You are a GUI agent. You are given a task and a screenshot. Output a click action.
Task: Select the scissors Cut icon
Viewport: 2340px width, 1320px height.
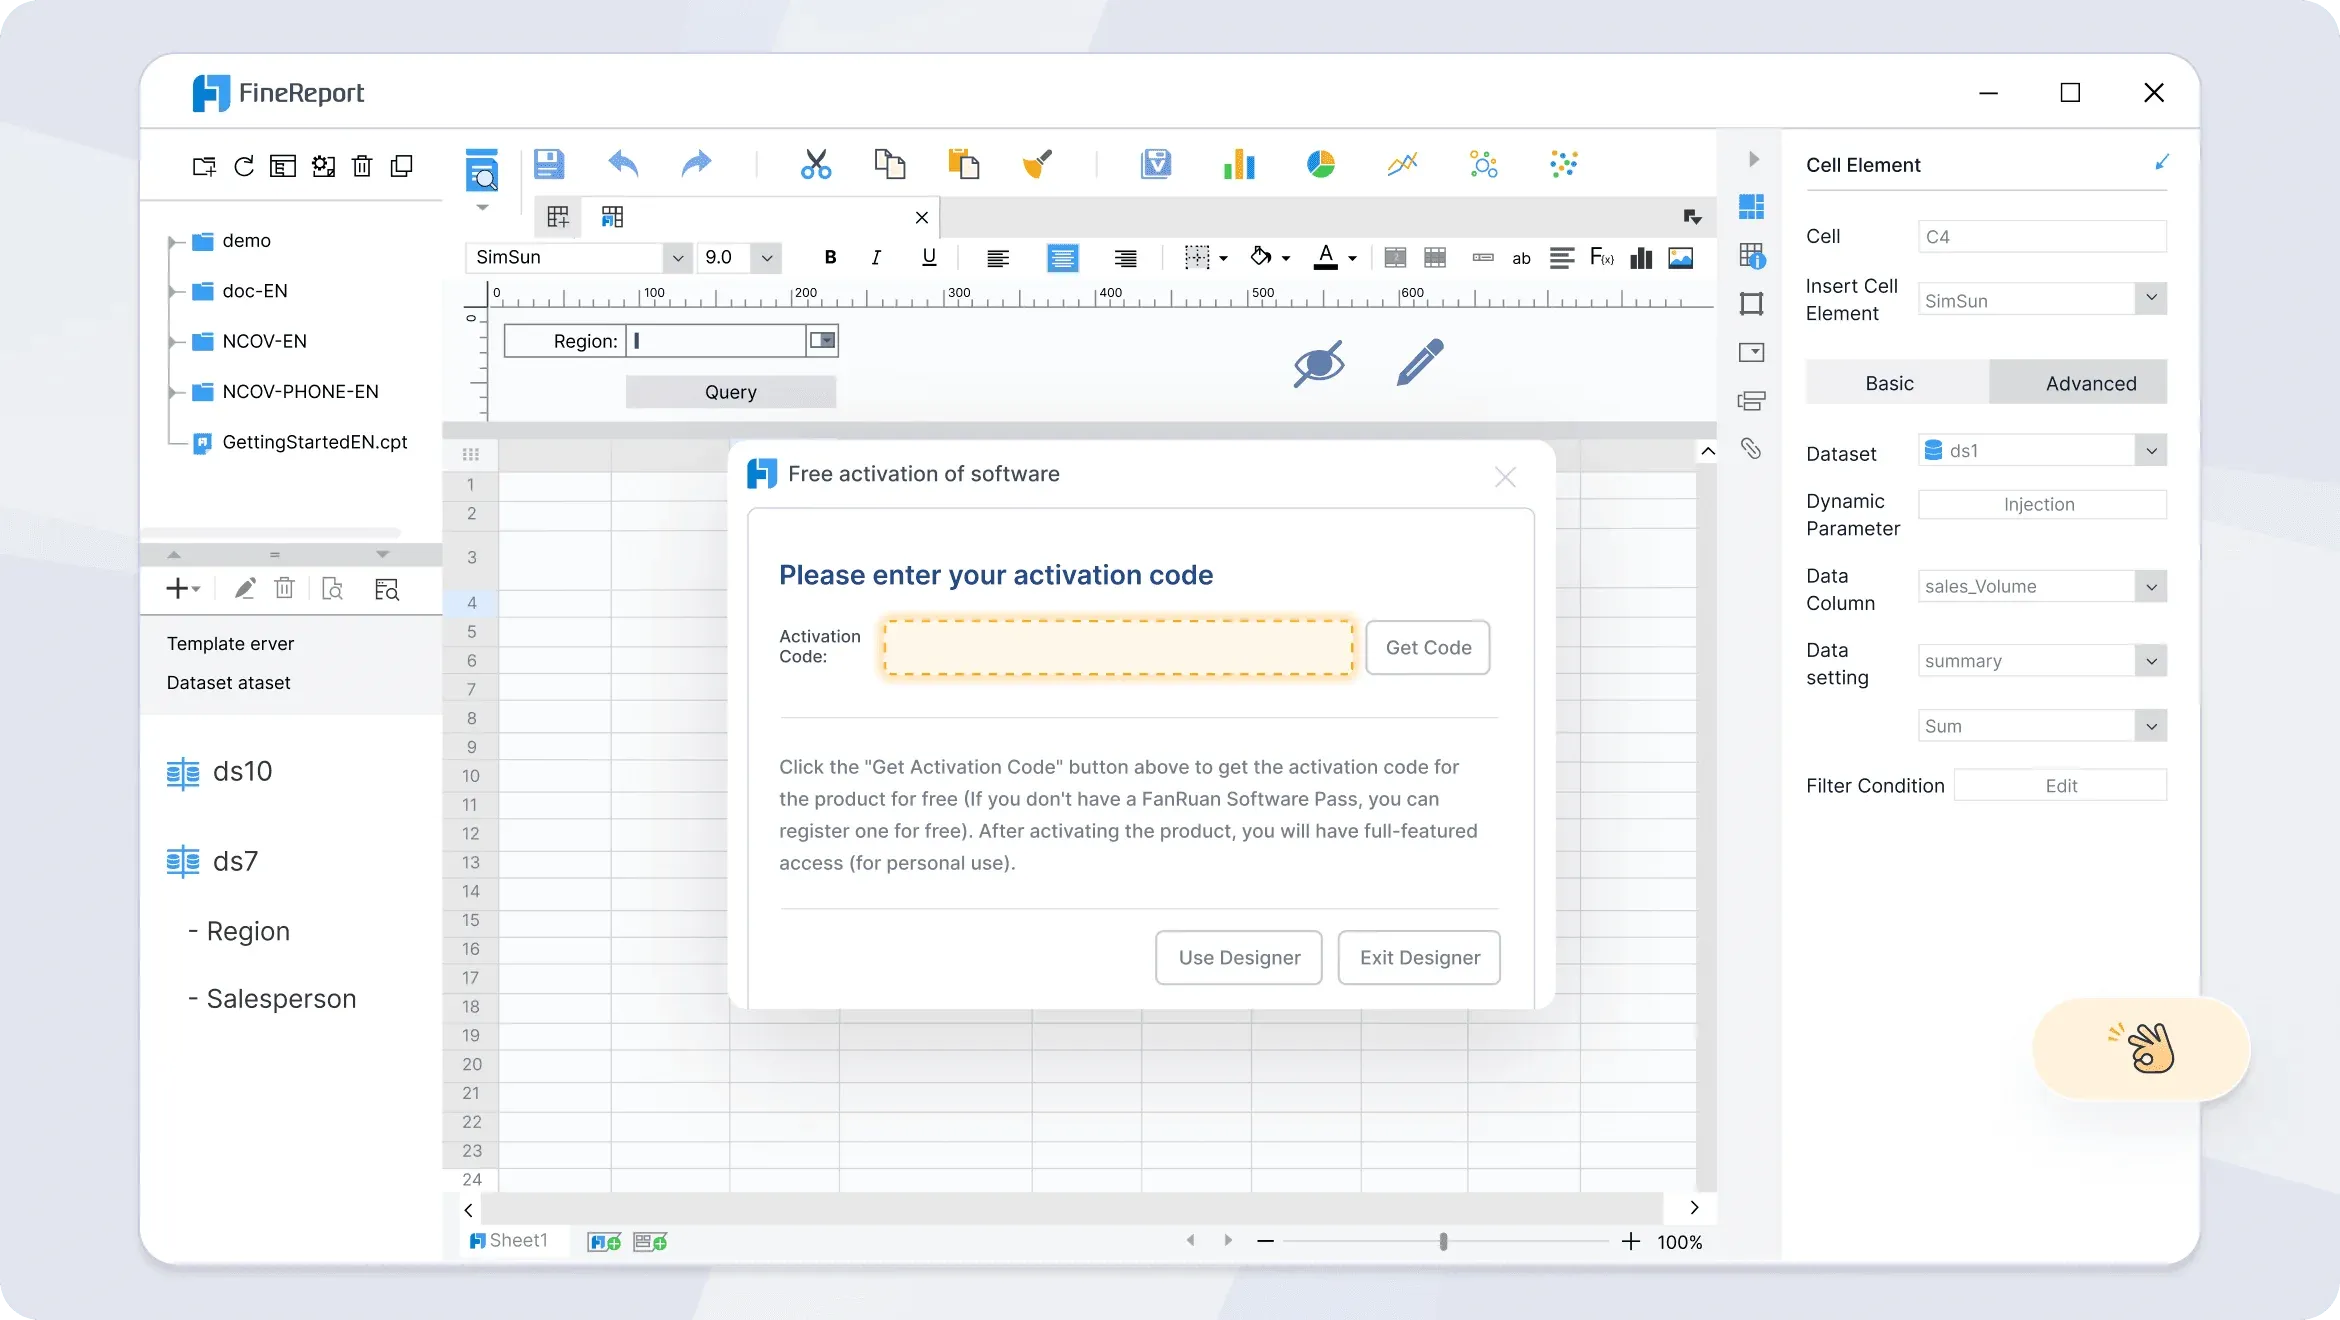pyautogui.click(x=816, y=164)
